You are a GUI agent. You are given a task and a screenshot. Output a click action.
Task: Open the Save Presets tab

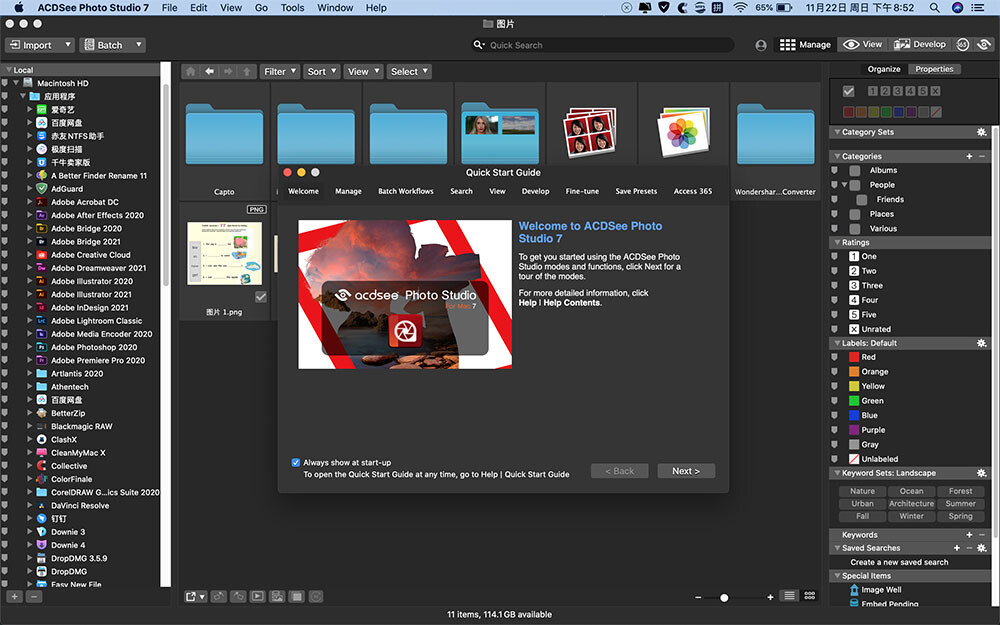pyautogui.click(x=636, y=191)
